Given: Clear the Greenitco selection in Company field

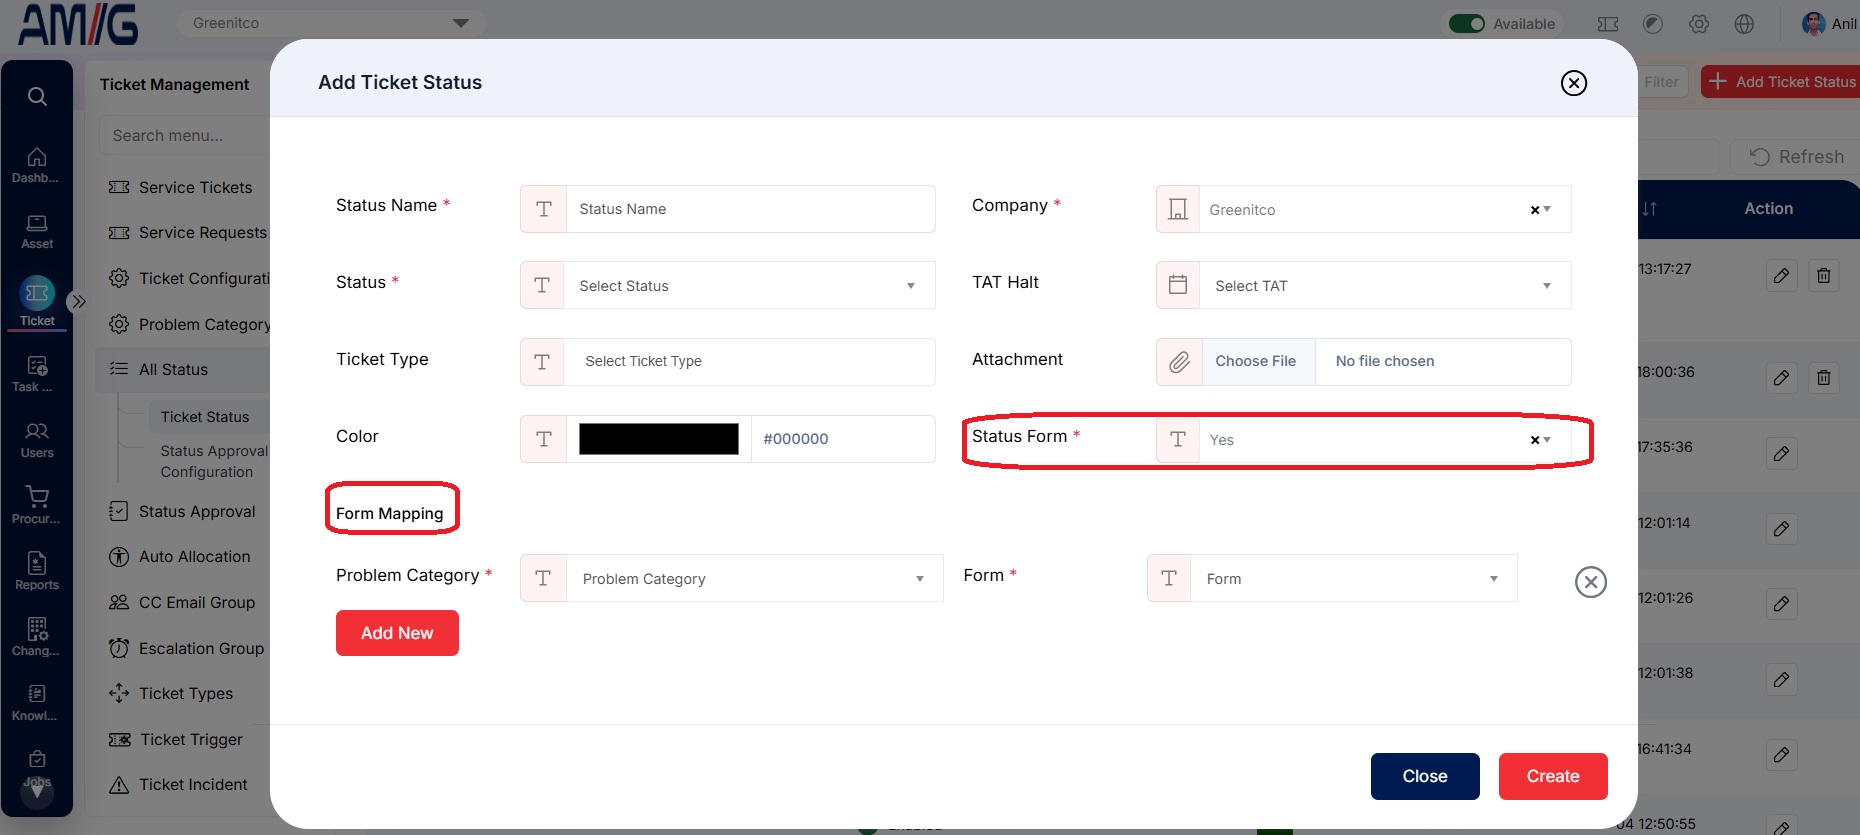Looking at the screenshot, I should (x=1535, y=210).
